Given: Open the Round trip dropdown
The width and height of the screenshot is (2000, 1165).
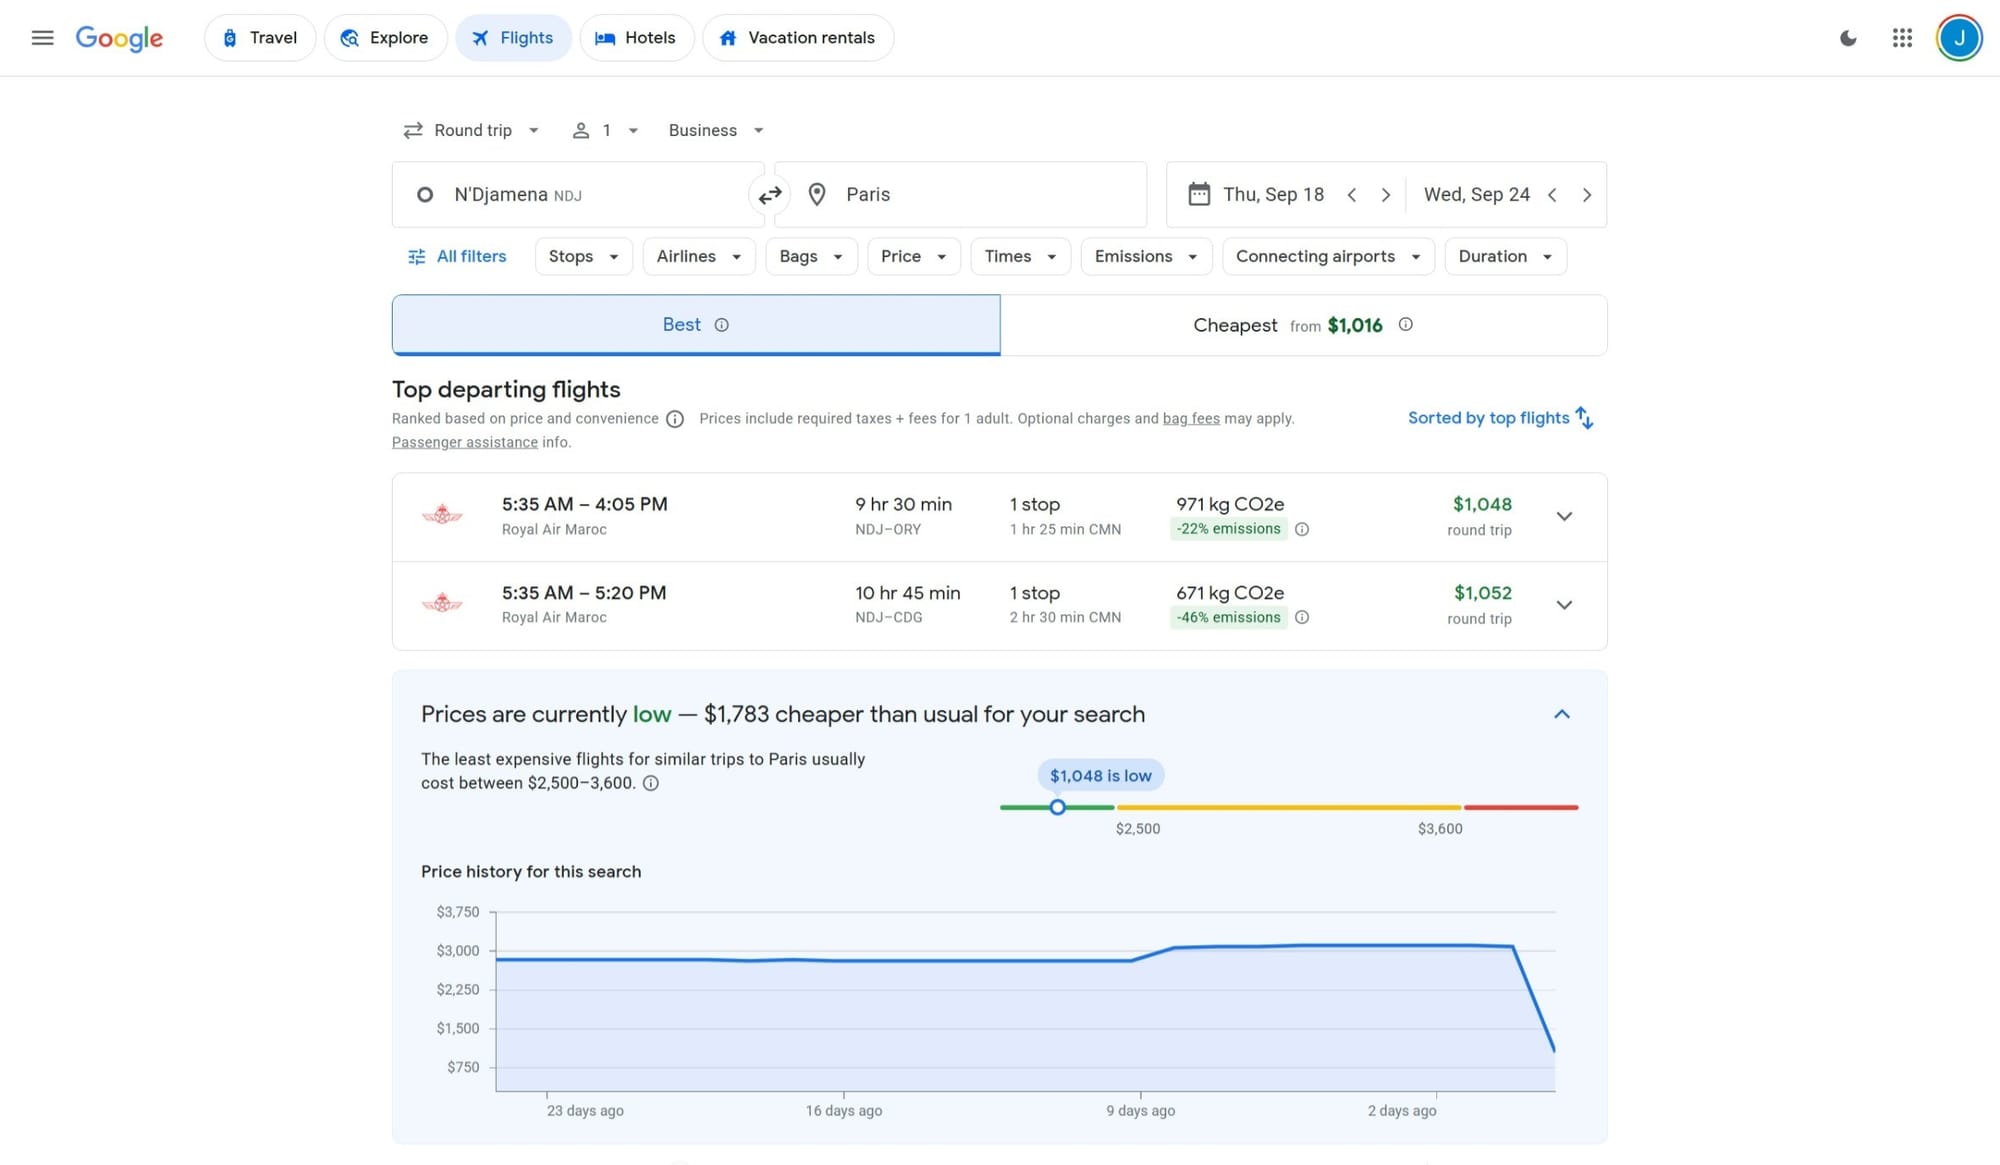Looking at the screenshot, I should (x=471, y=131).
